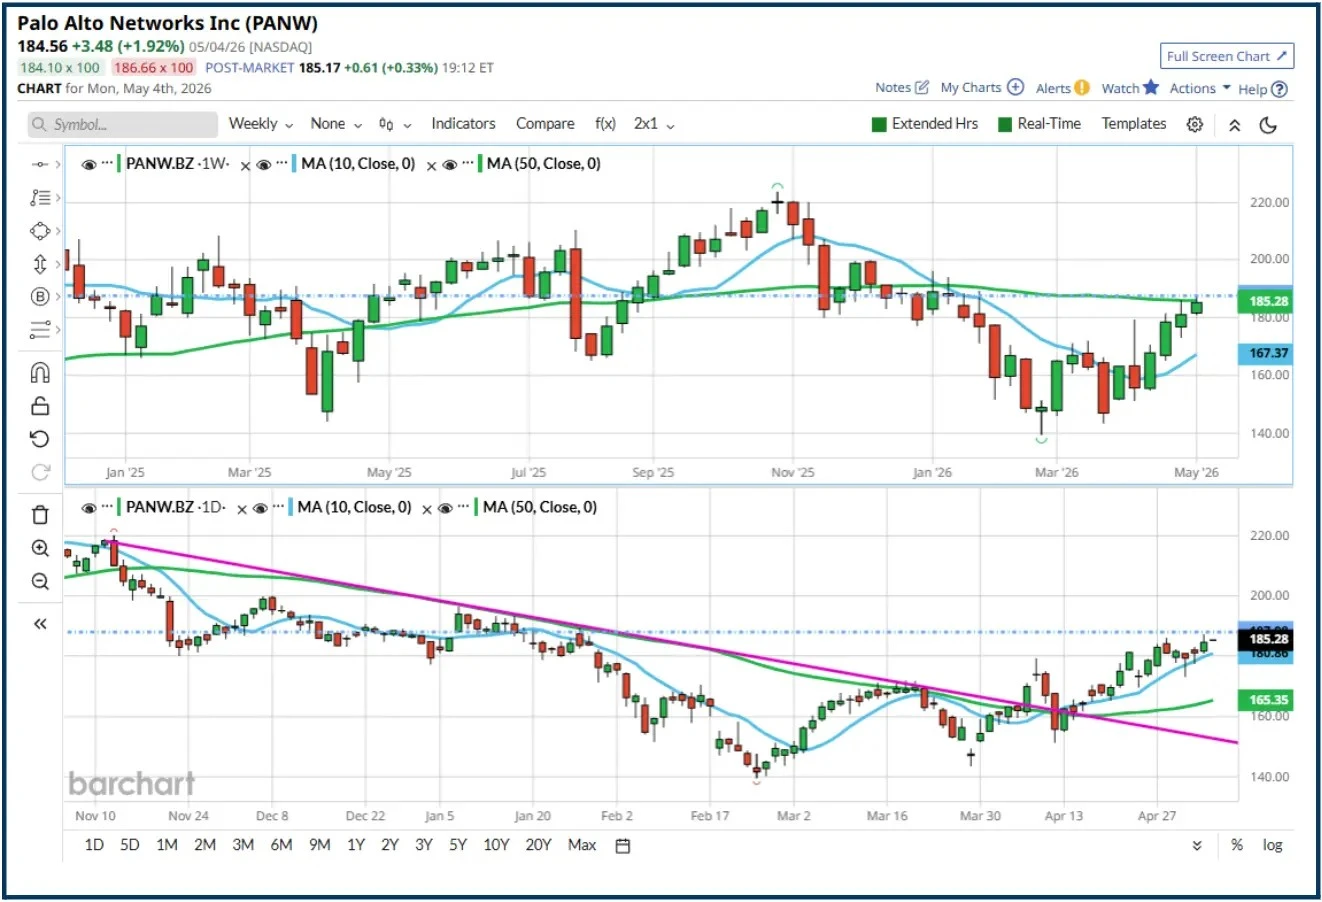Click the unlock drawings padlock icon
1322x902 pixels.
[40, 405]
